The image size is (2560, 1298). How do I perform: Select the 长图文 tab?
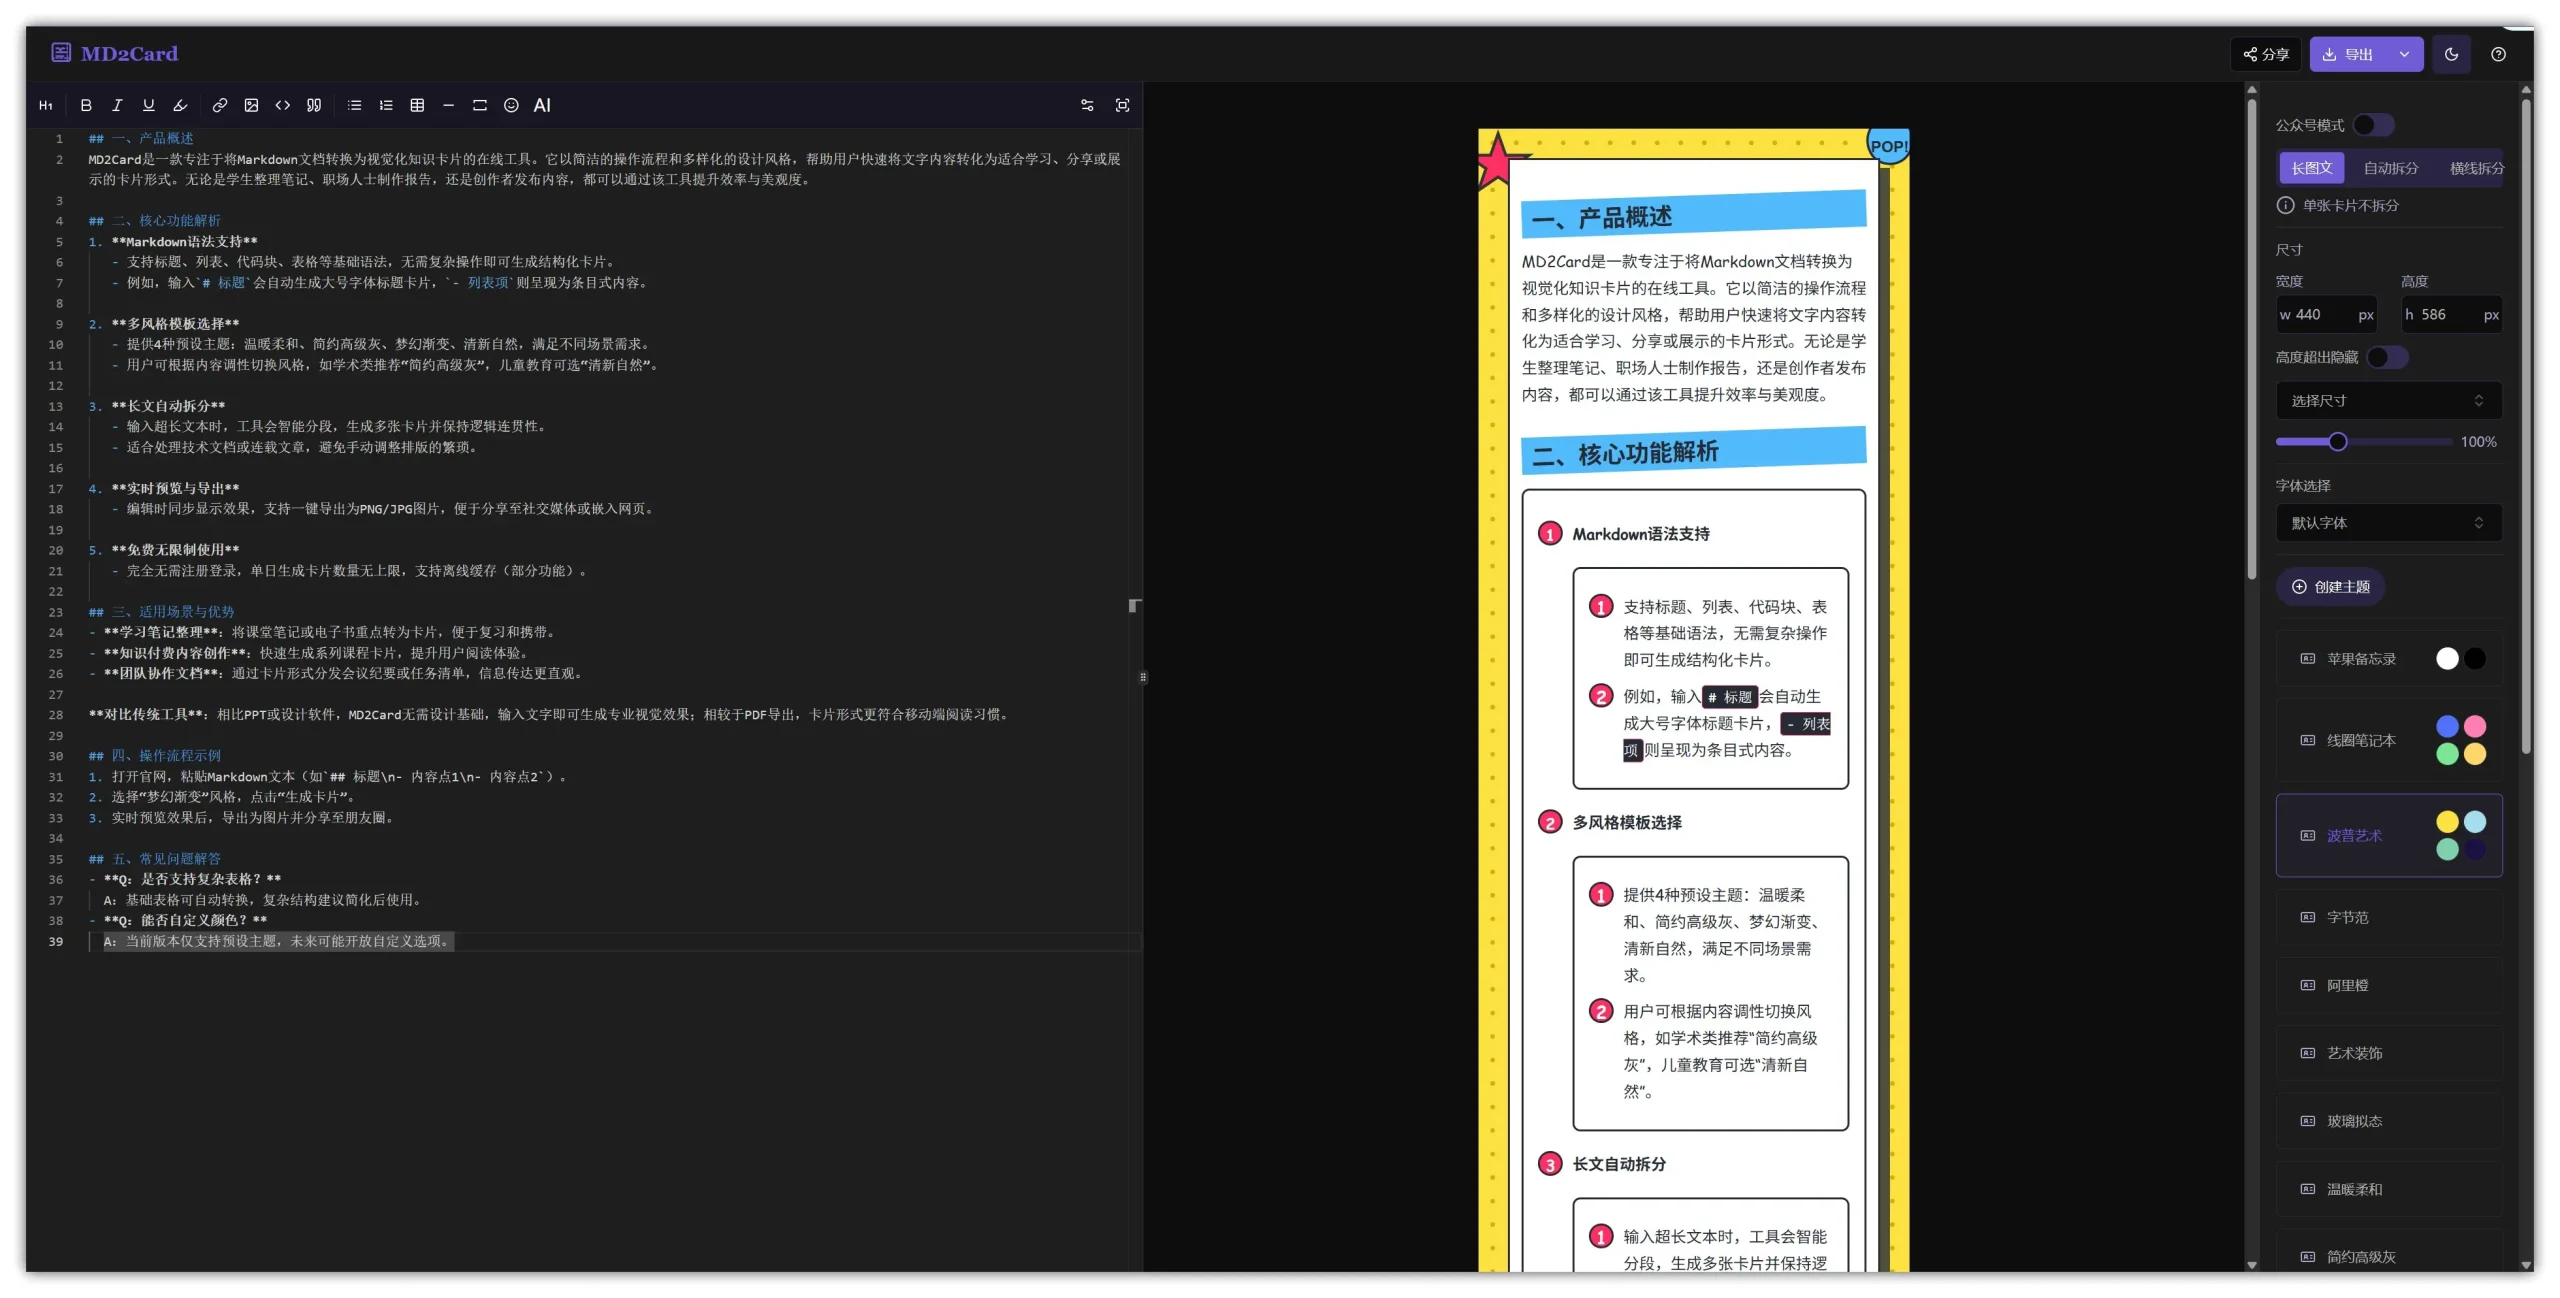point(2311,168)
